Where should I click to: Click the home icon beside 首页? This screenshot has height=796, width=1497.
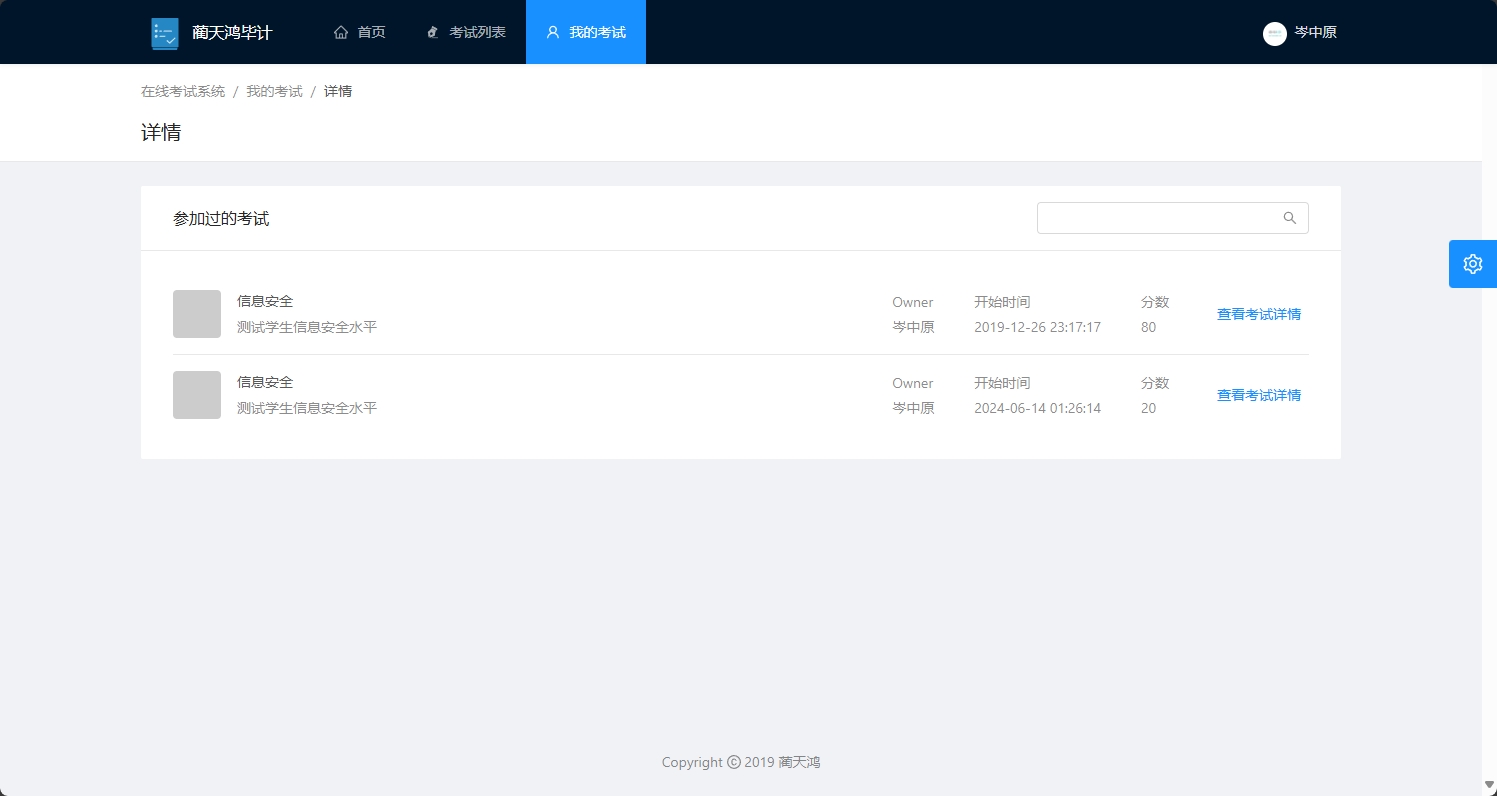tap(341, 32)
